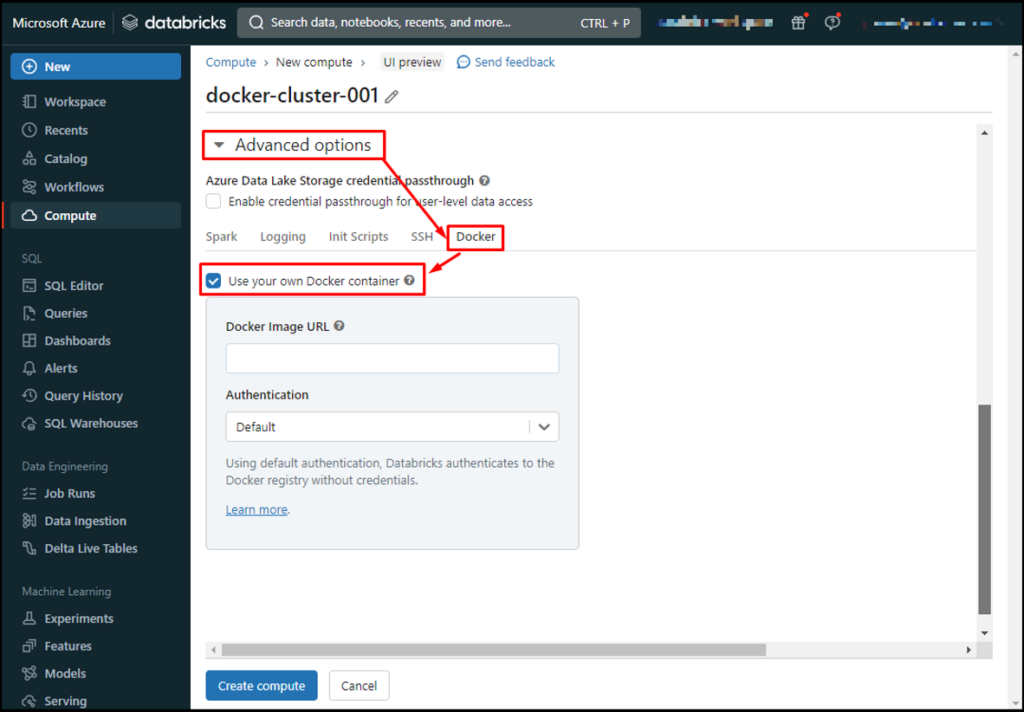Go to Compute breadcrumb link

click(x=231, y=62)
